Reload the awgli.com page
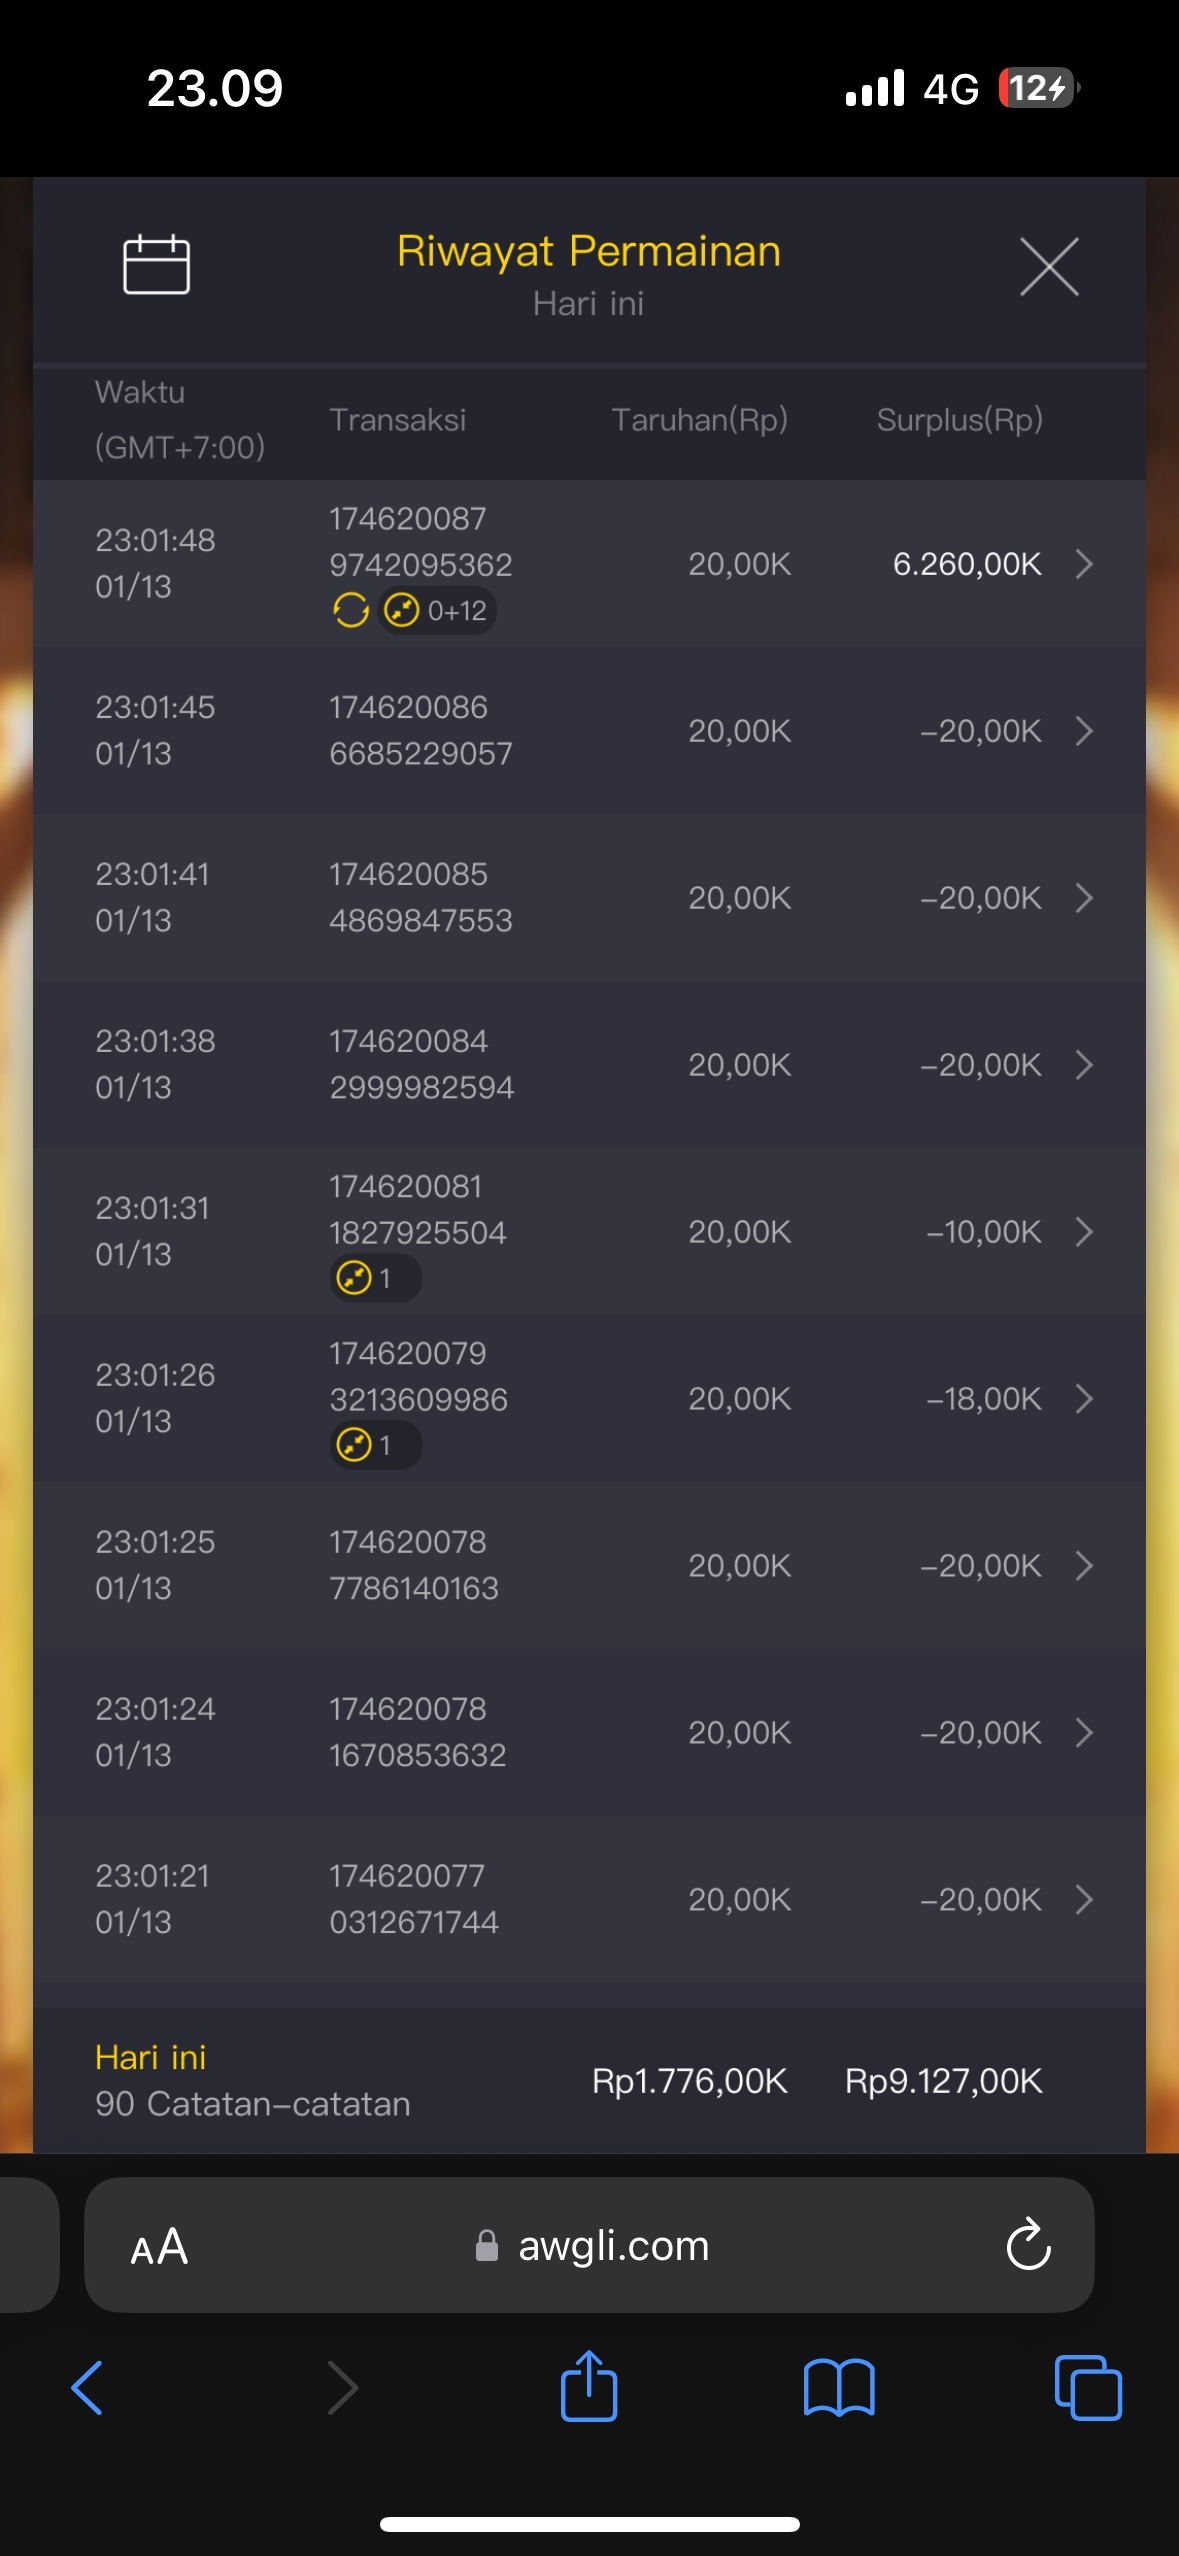Image resolution: width=1179 pixels, height=2556 pixels. click(x=1028, y=2246)
